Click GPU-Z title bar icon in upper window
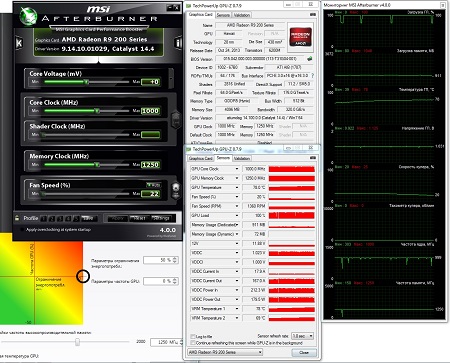The width and height of the screenshot is (450, 363). coord(188,6)
